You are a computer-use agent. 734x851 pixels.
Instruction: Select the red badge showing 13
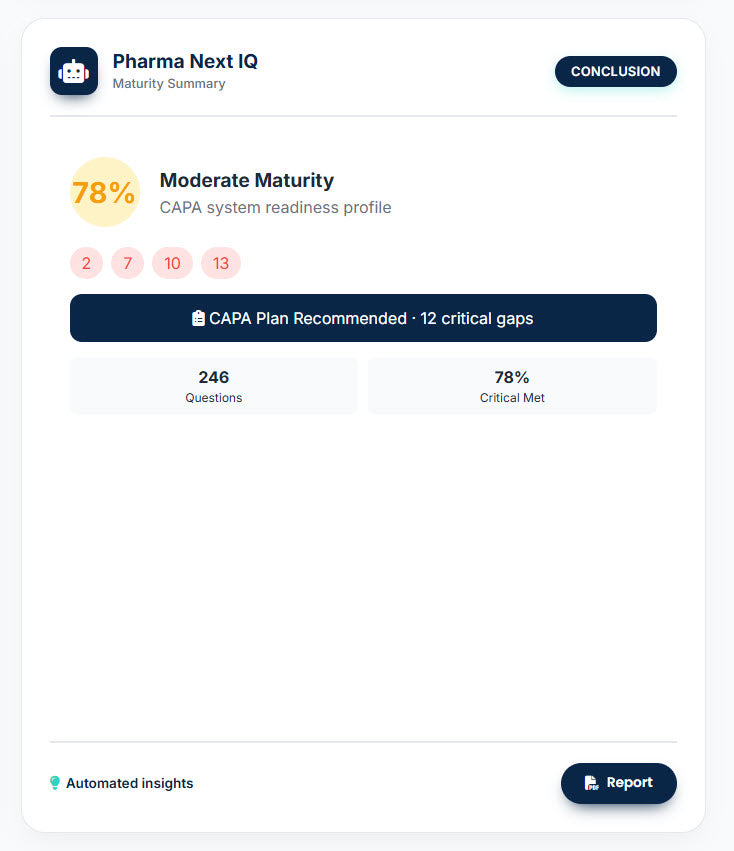[220, 263]
